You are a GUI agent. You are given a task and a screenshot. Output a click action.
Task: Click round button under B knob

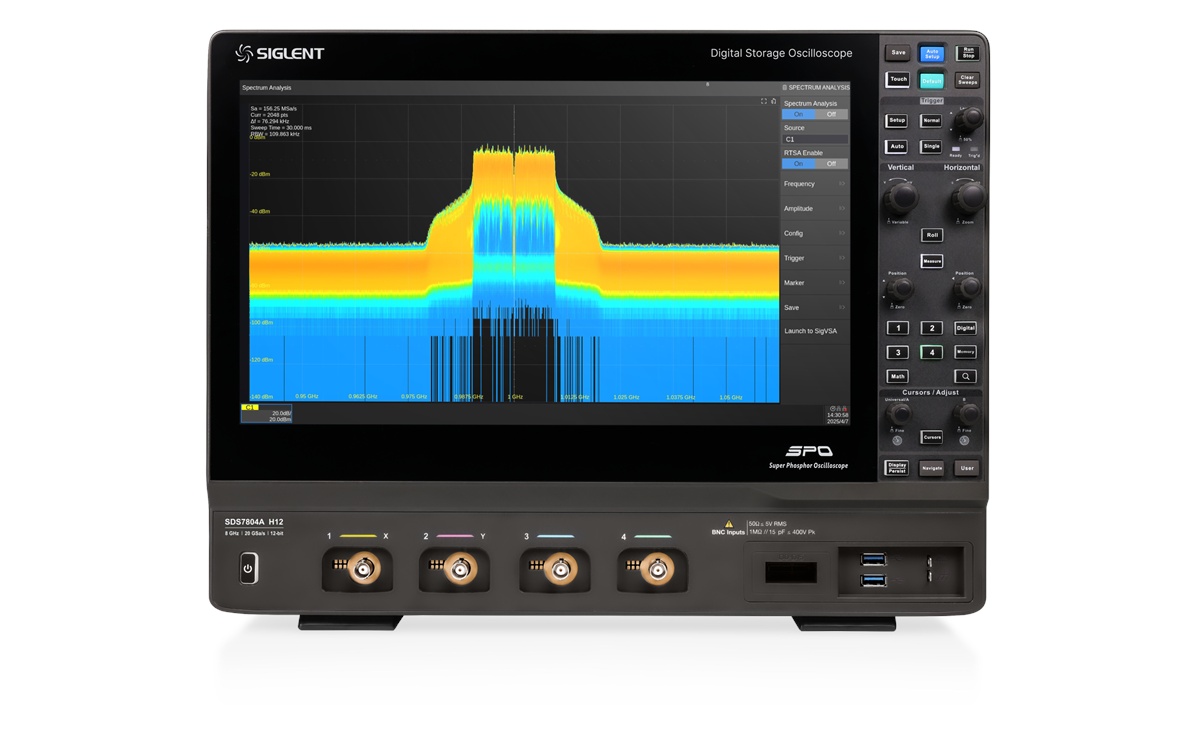[x=964, y=440]
